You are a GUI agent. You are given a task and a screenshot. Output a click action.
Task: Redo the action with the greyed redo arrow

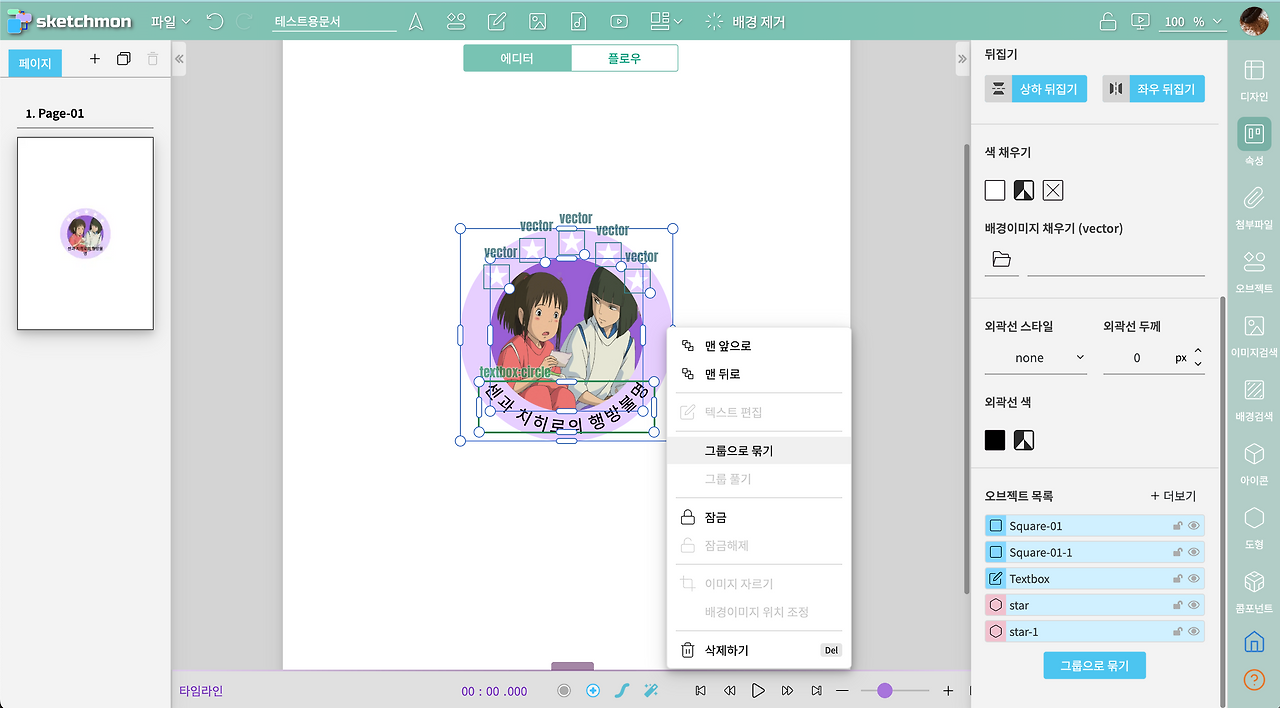(244, 21)
